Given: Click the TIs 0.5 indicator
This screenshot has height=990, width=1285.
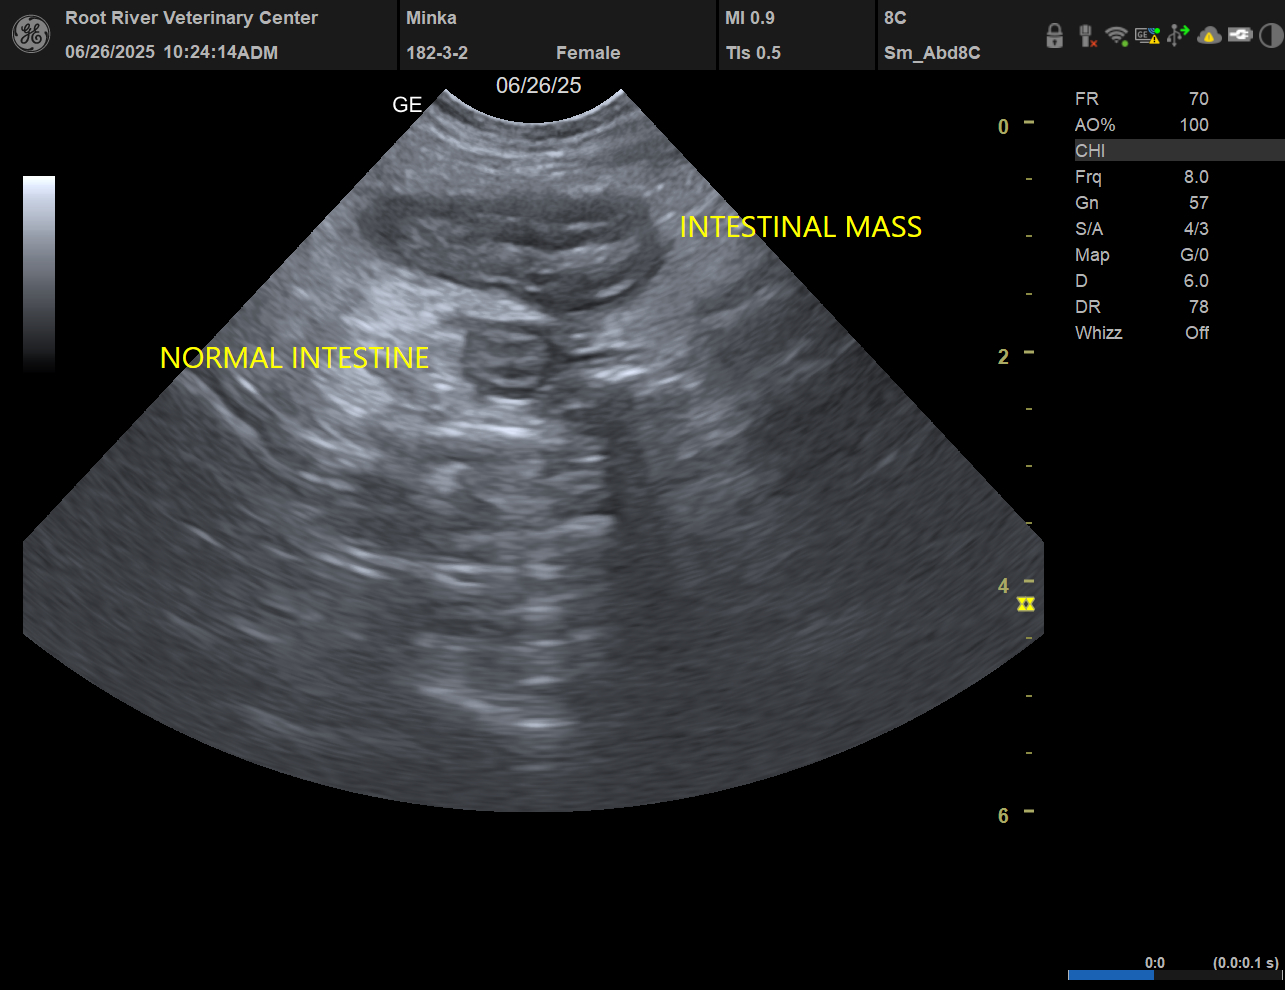Looking at the screenshot, I should [753, 53].
